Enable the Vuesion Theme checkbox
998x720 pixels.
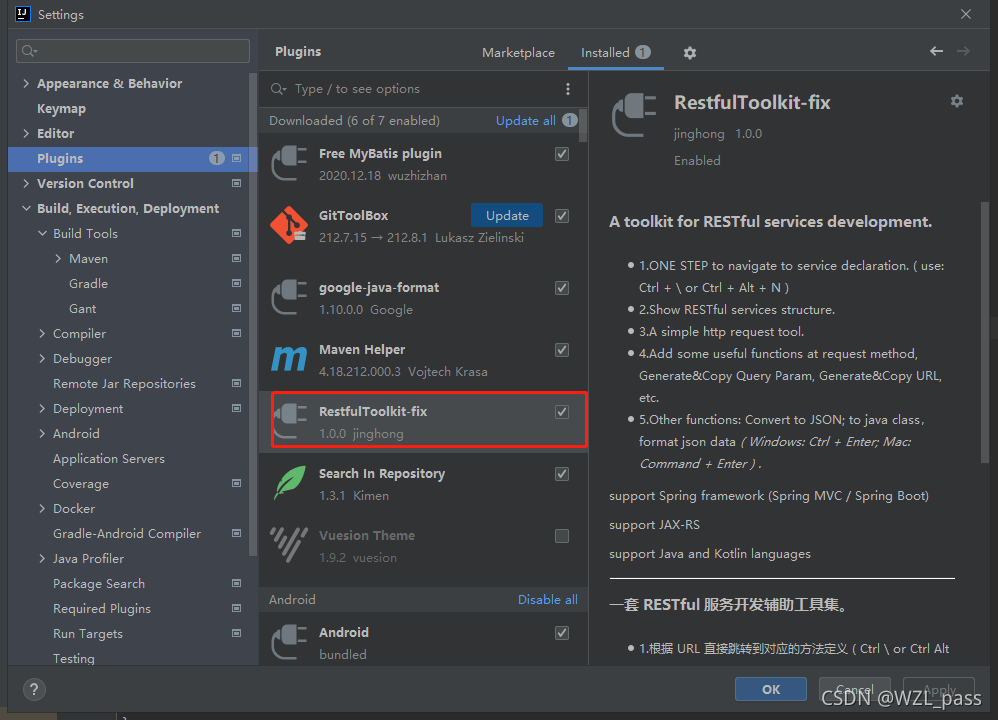pyautogui.click(x=562, y=536)
